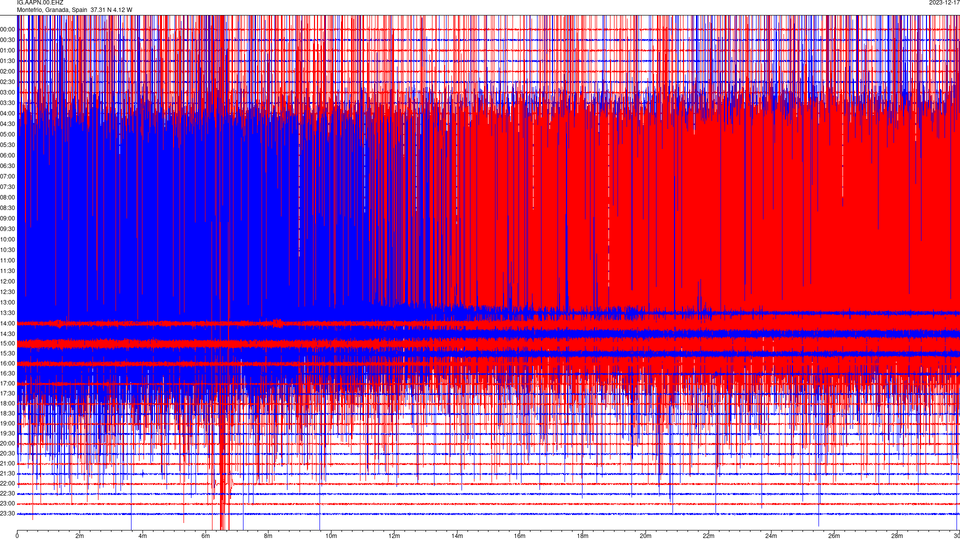960x540 pixels.
Task: Select the 10:00 time row label
Action: pos(7,239)
